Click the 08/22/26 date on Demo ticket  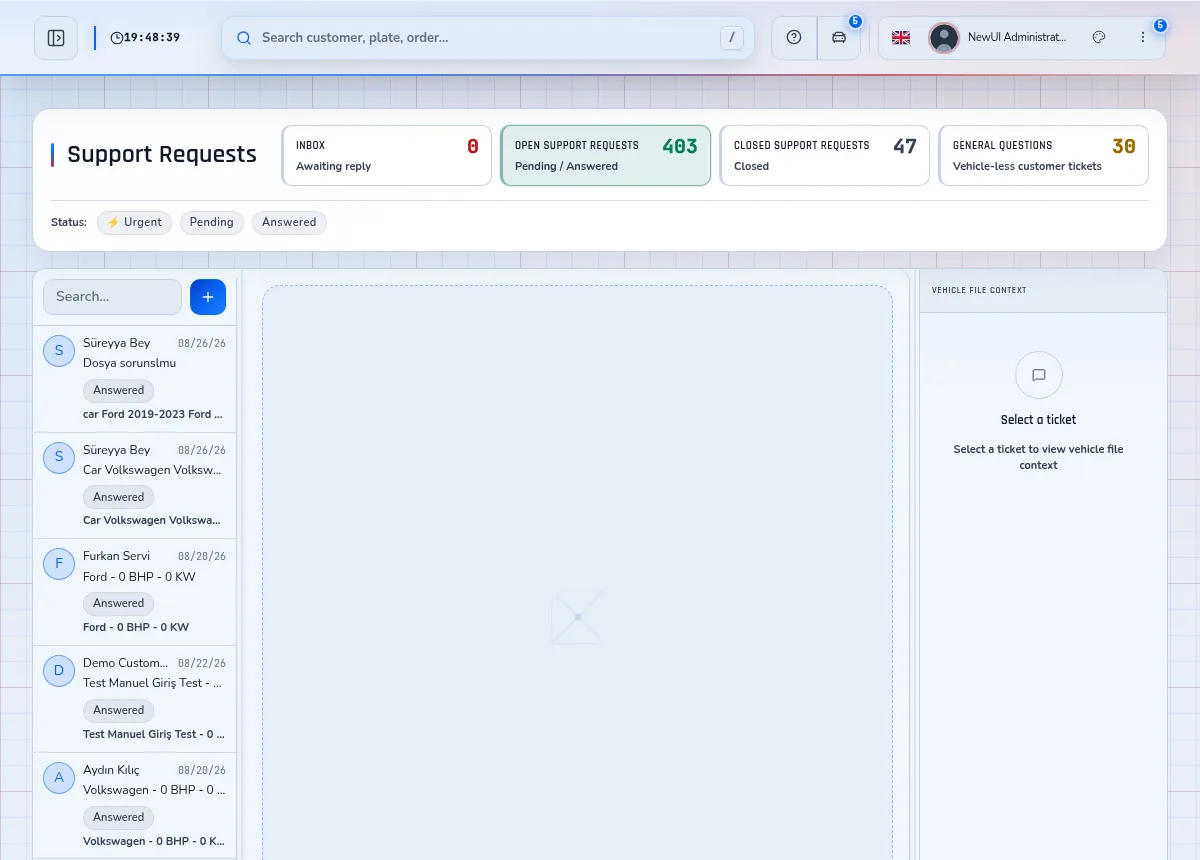(202, 663)
